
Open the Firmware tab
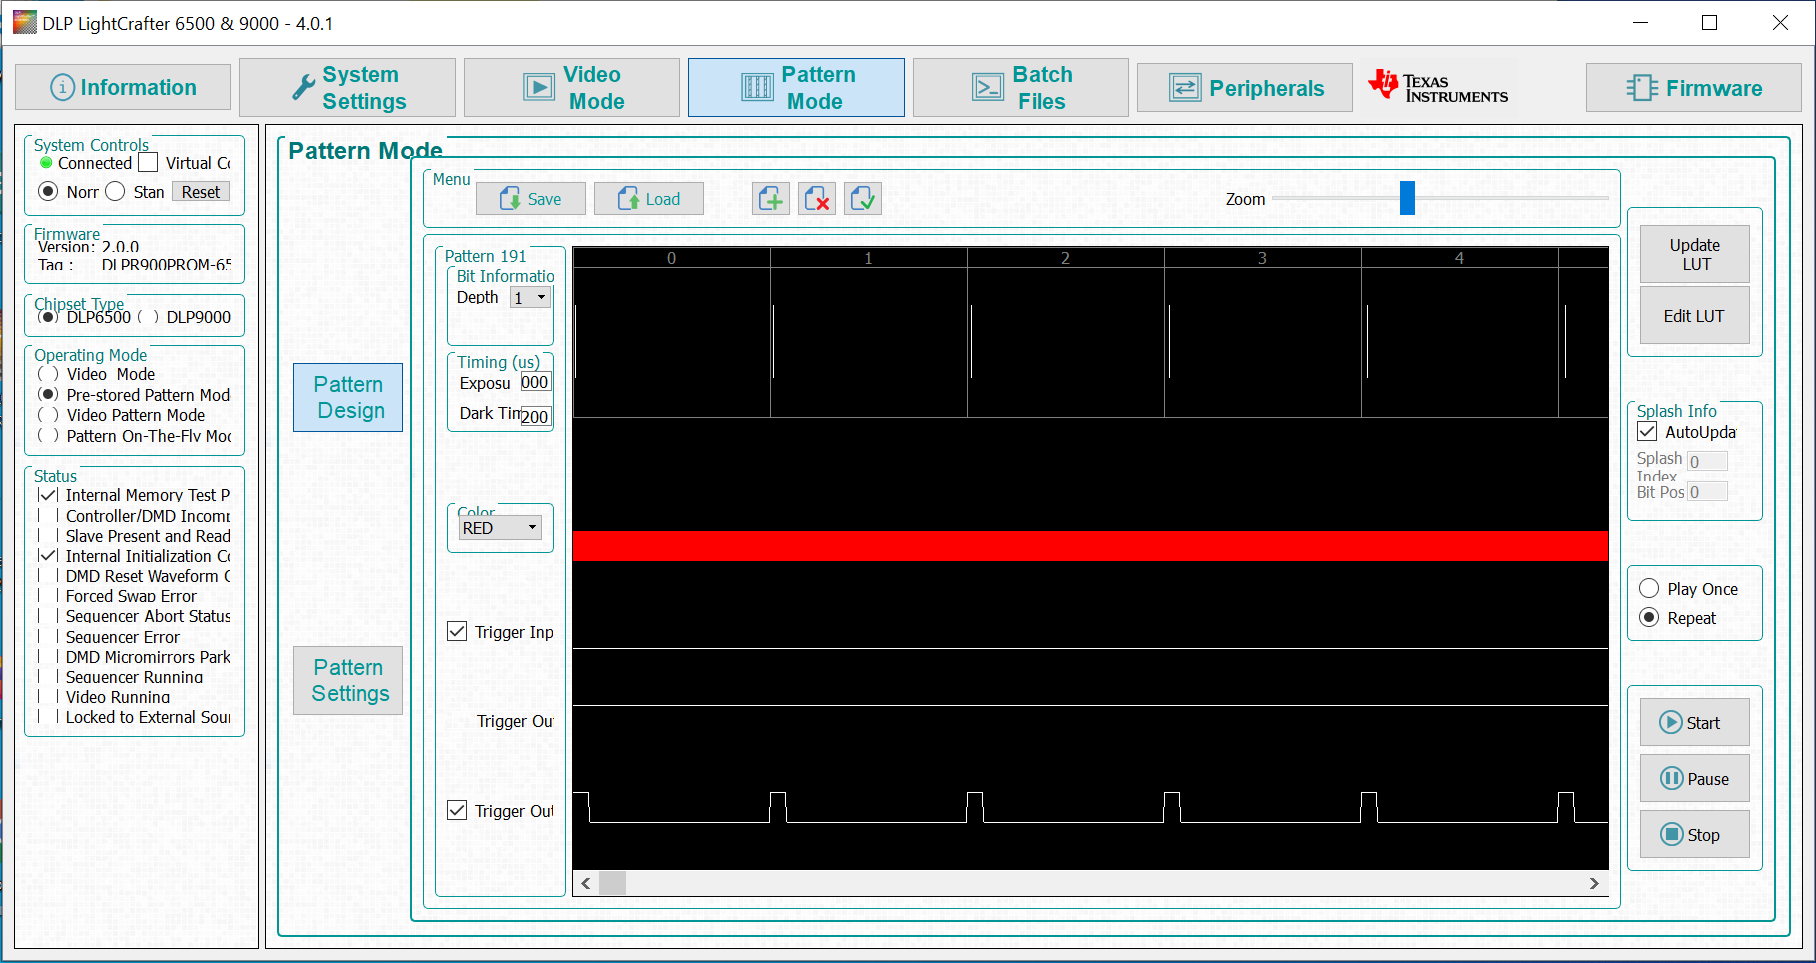pyautogui.click(x=1694, y=88)
